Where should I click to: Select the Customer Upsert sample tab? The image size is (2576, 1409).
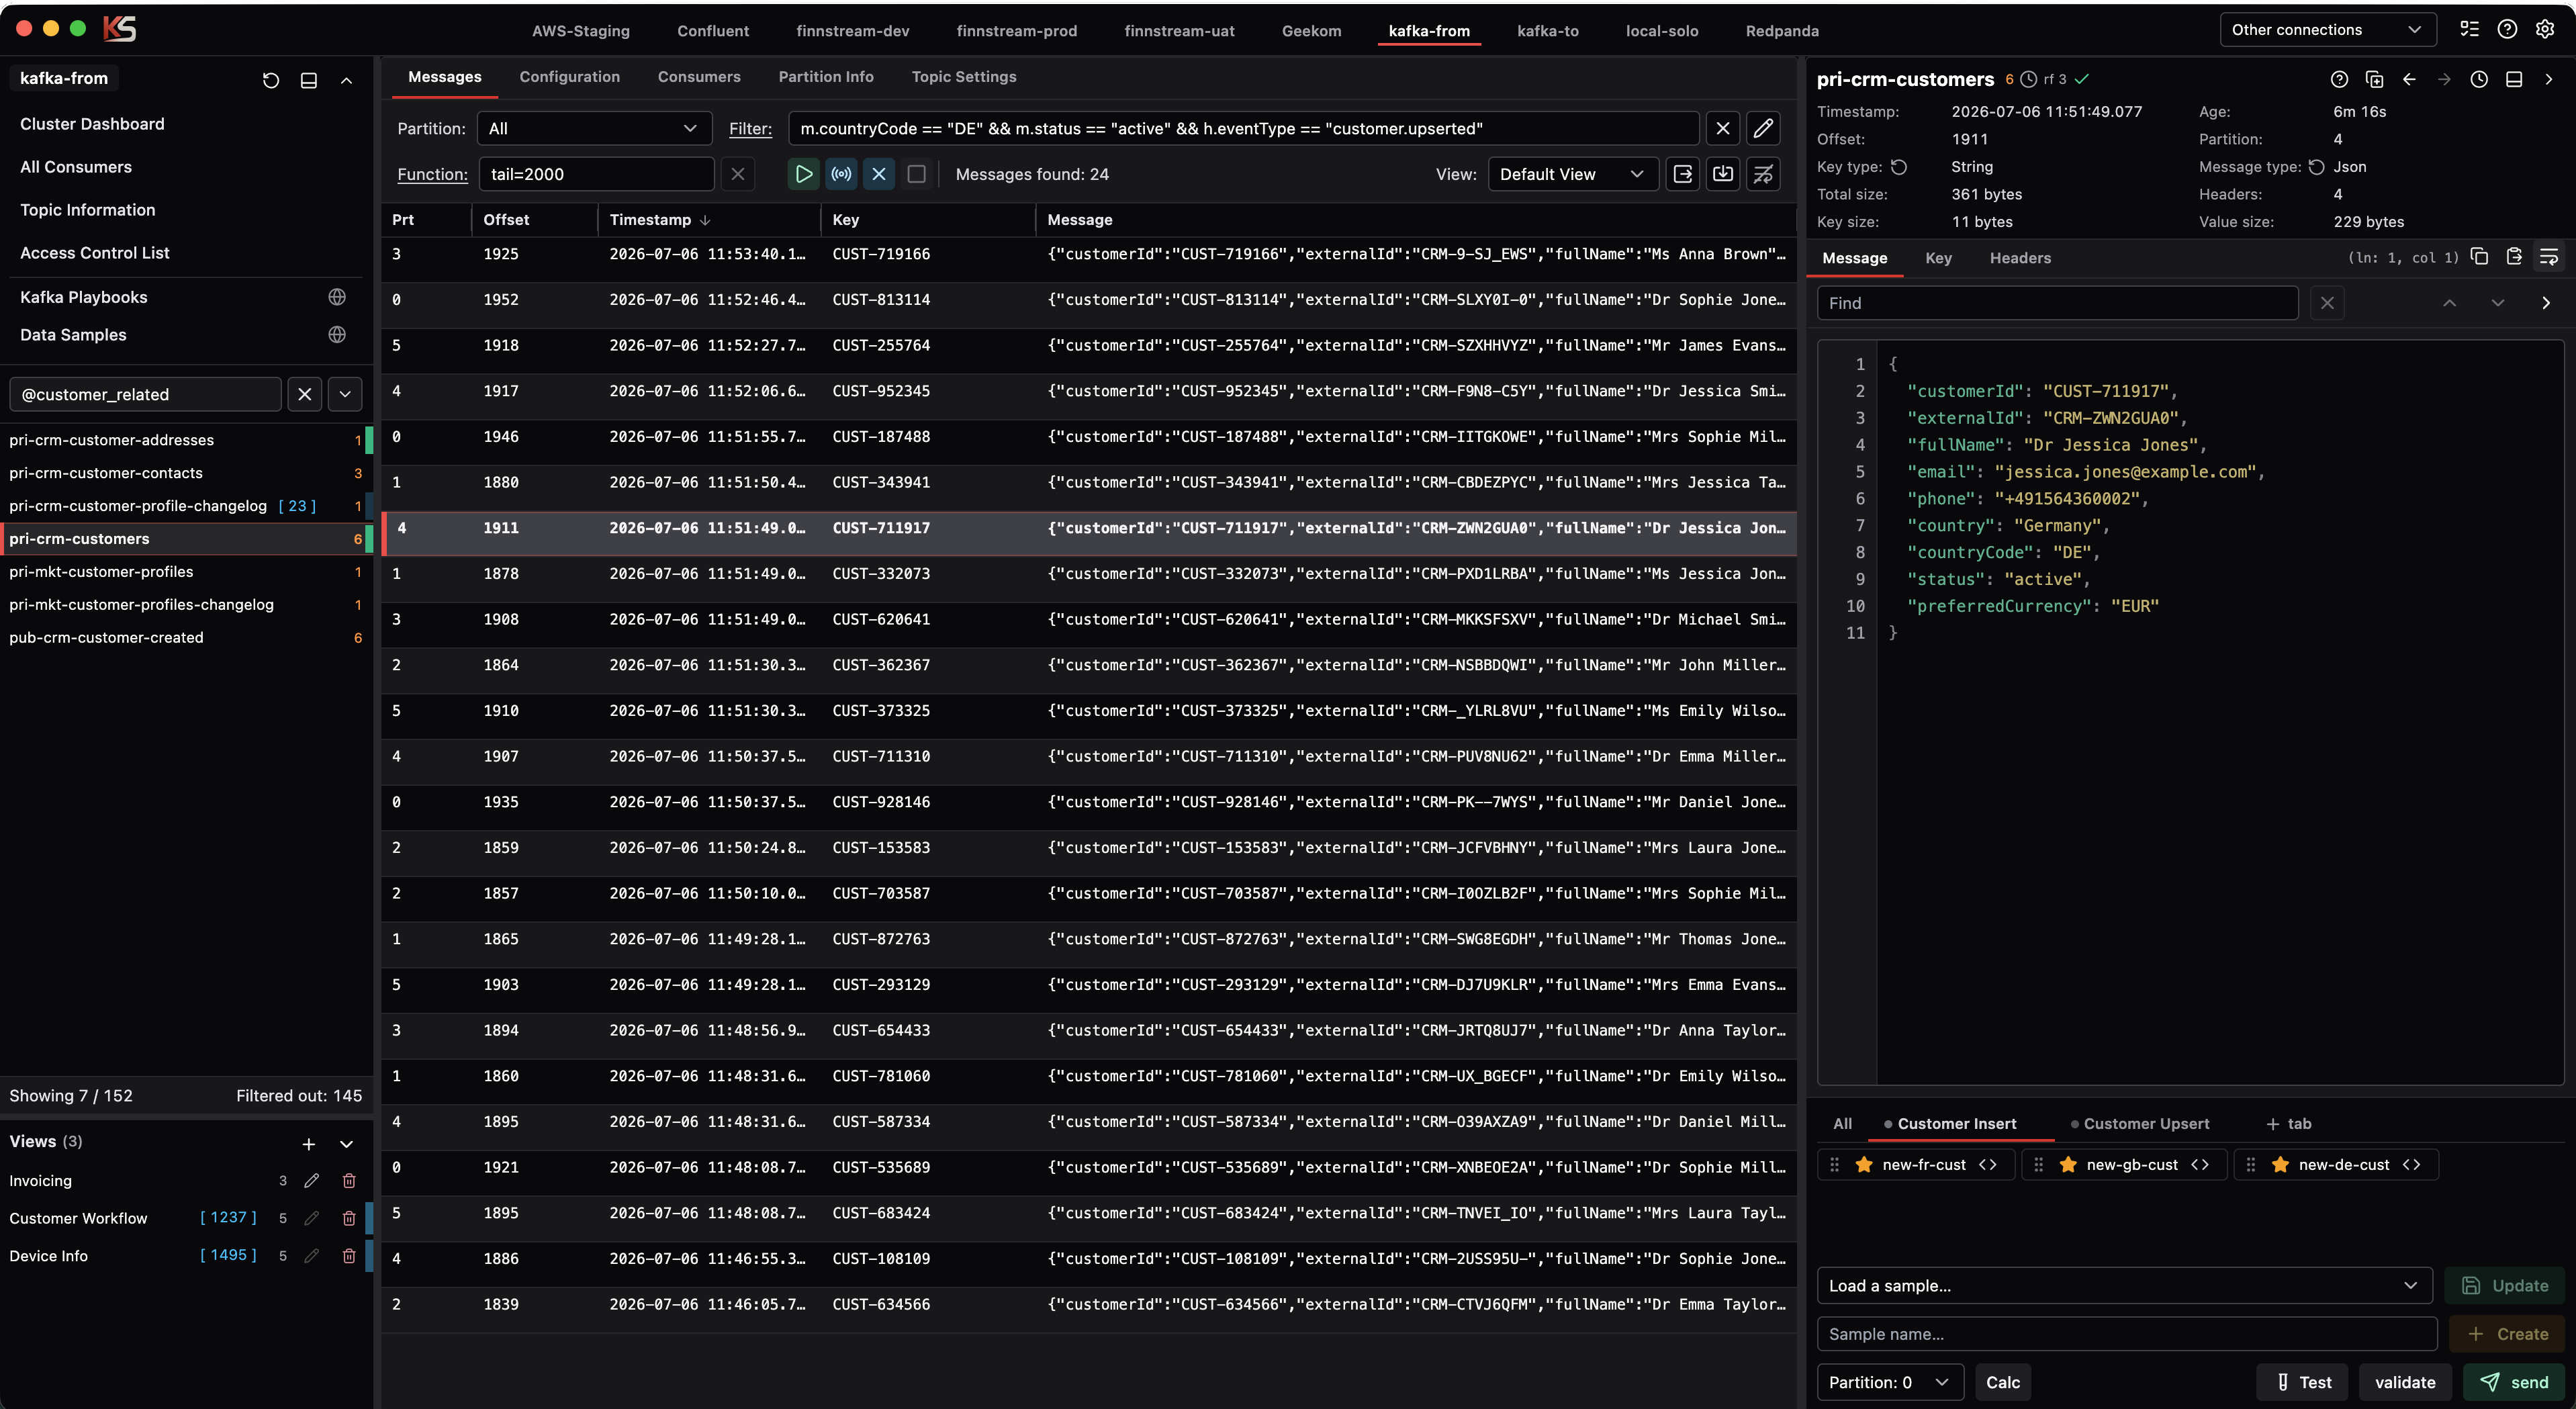point(2140,1124)
